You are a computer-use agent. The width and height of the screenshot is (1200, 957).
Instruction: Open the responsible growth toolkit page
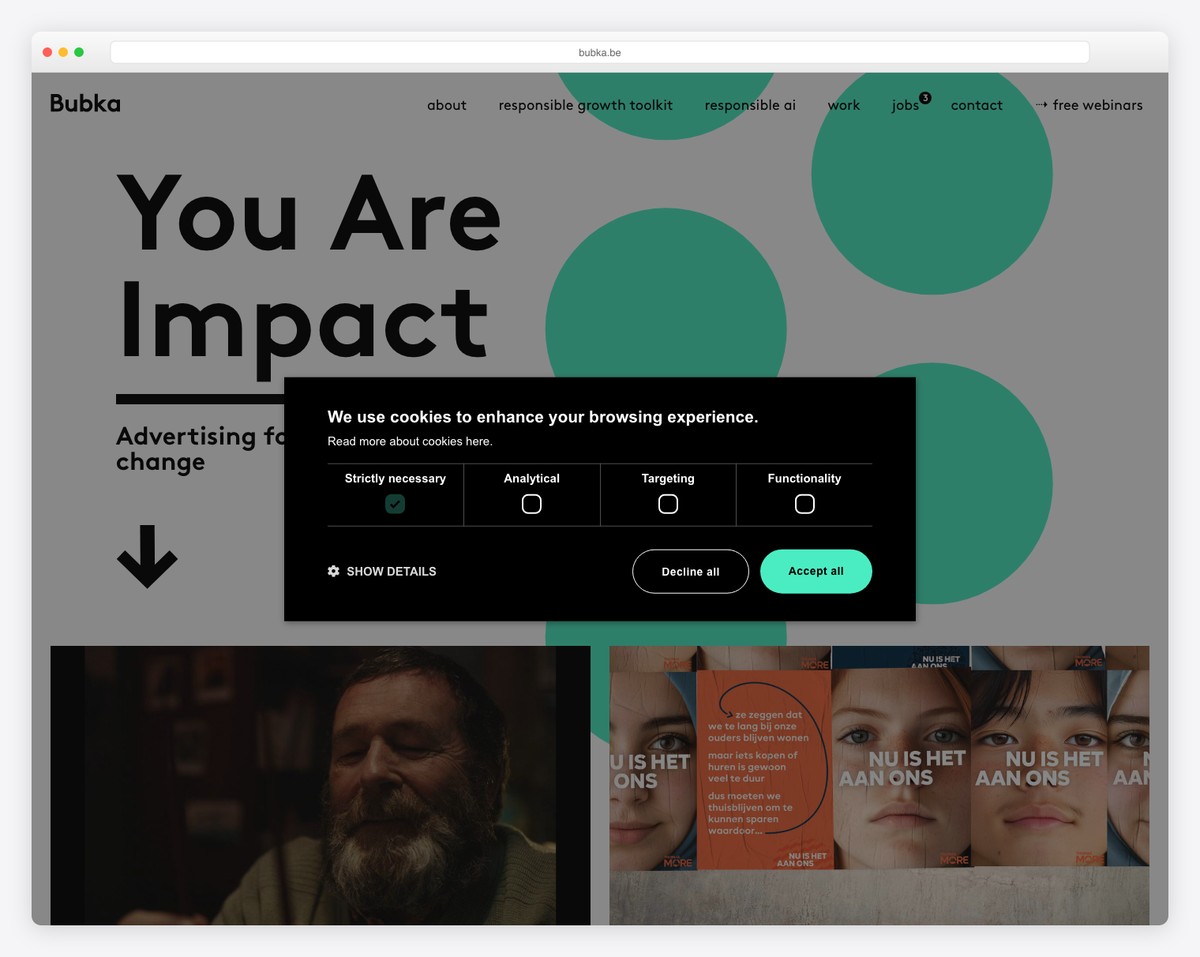pos(586,105)
